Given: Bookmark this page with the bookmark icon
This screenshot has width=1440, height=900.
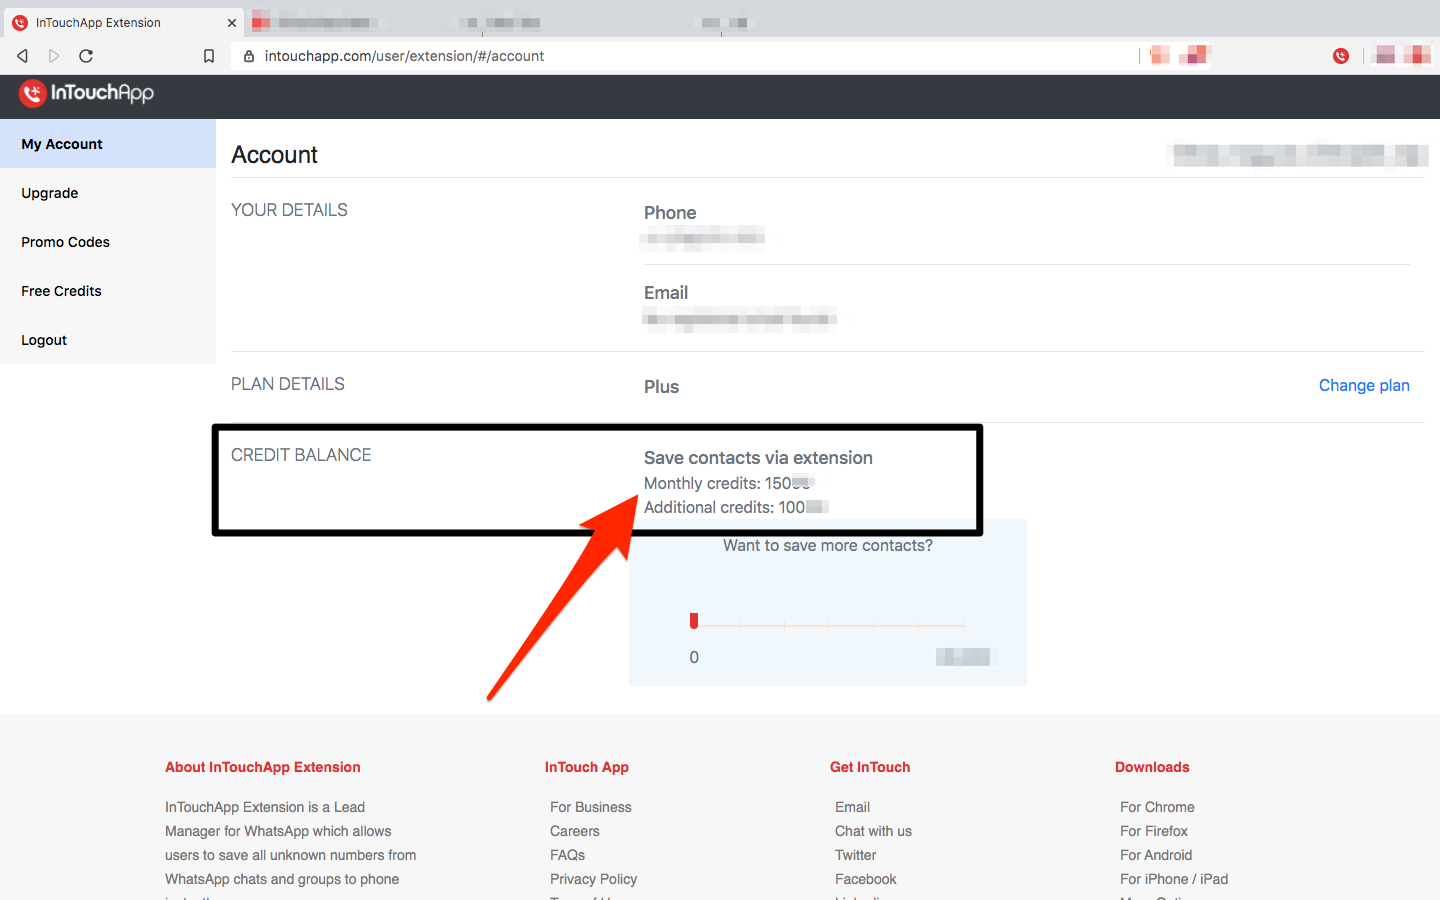Looking at the screenshot, I should tap(209, 56).
